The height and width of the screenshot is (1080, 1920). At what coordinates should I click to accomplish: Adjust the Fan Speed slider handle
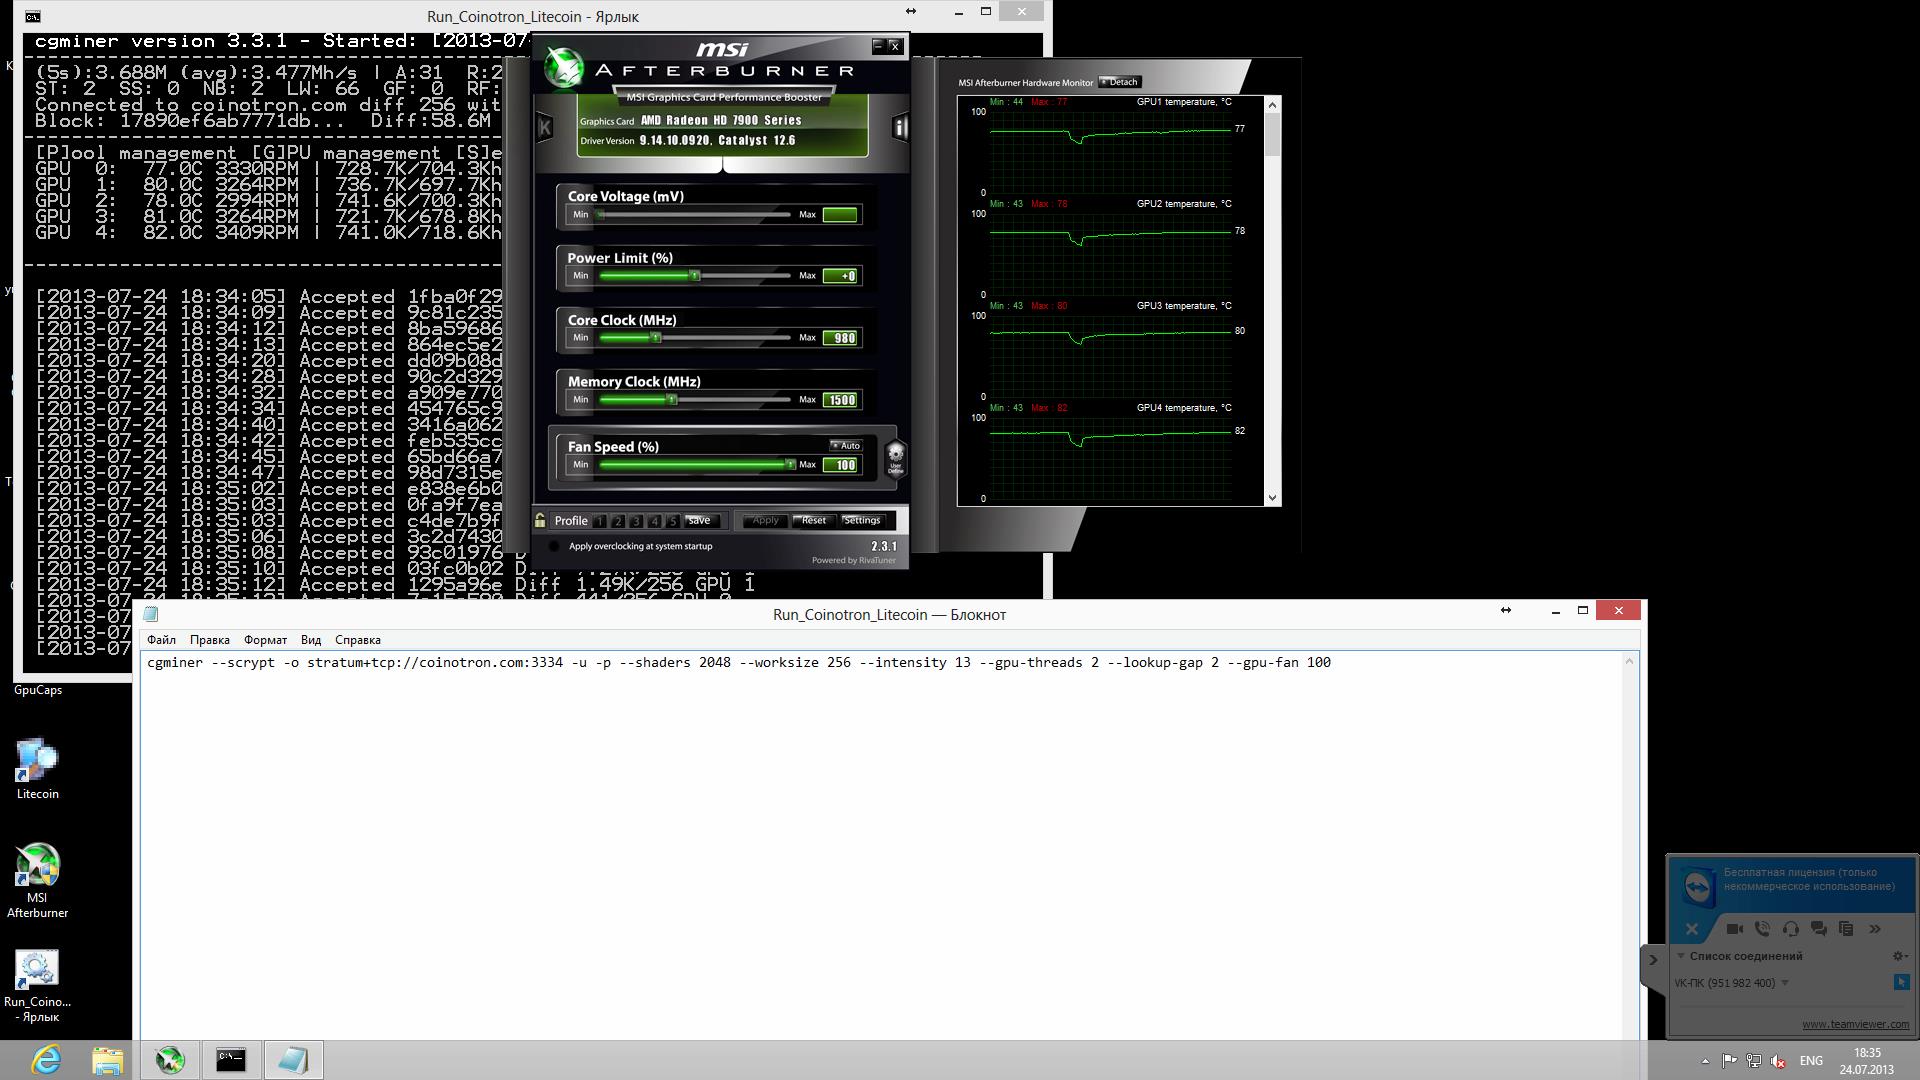[x=790, y=465]
